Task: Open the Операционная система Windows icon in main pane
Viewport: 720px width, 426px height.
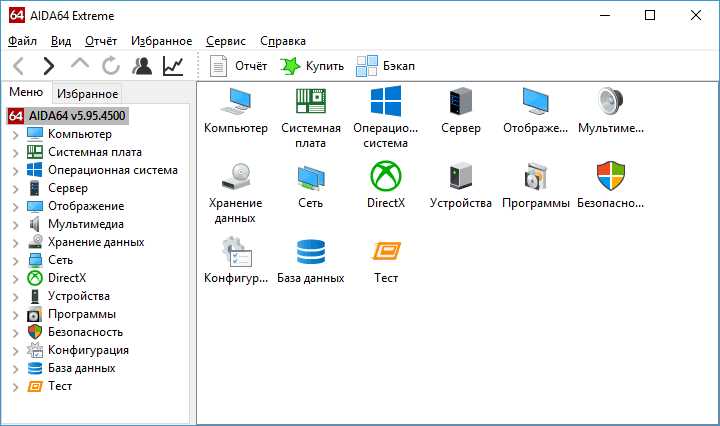Action: pos(386,101)
